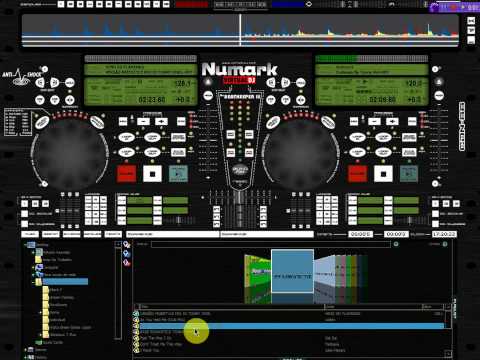Toggle upper checkbox in left deck lower panel
The width and height of the screenshot is (480, 360).
coord(24,214)
